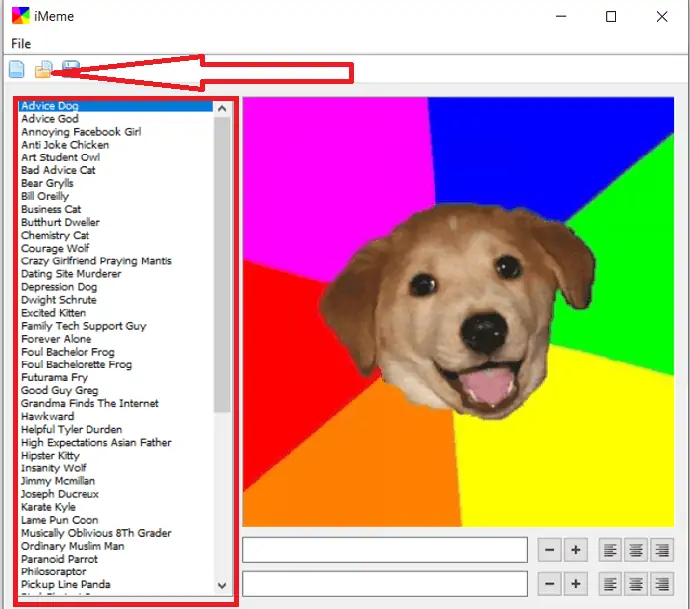Left-align the bottom text line

pyautogui.click(x=610, y=583)
